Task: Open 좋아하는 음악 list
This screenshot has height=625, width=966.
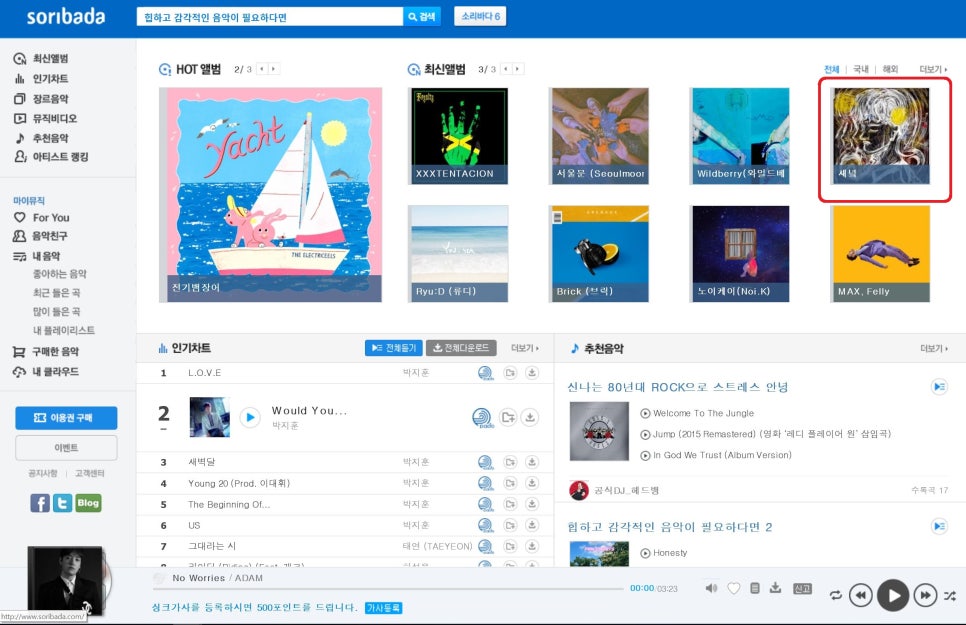Action: tap(60, 274)
